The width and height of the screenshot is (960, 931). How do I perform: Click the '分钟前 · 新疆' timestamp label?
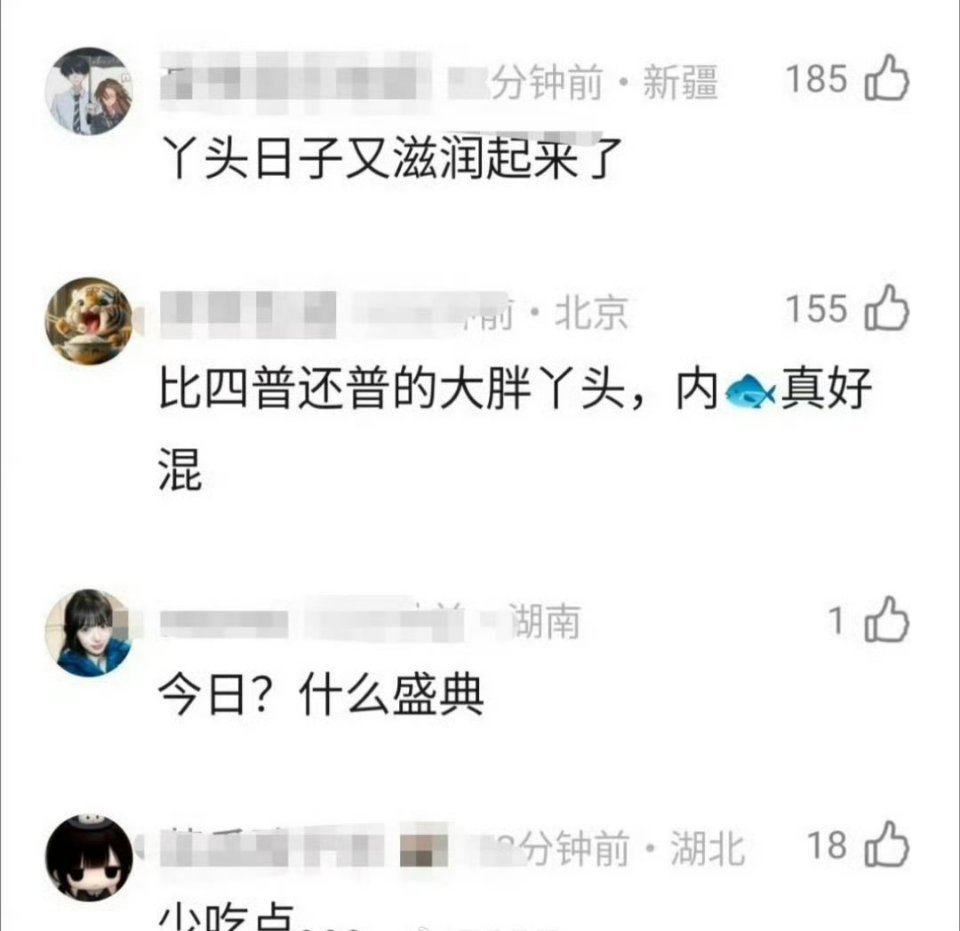coord(604,82)
